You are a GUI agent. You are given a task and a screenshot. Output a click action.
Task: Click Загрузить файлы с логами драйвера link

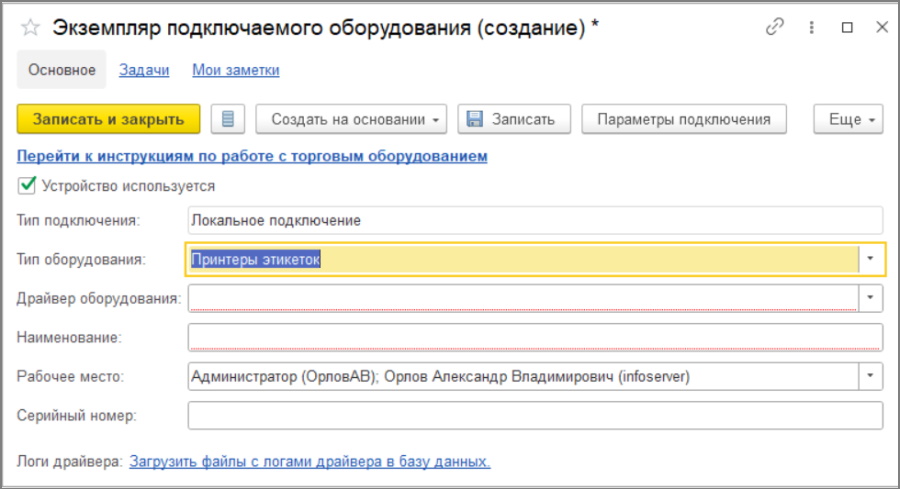[x=310, y=461]
